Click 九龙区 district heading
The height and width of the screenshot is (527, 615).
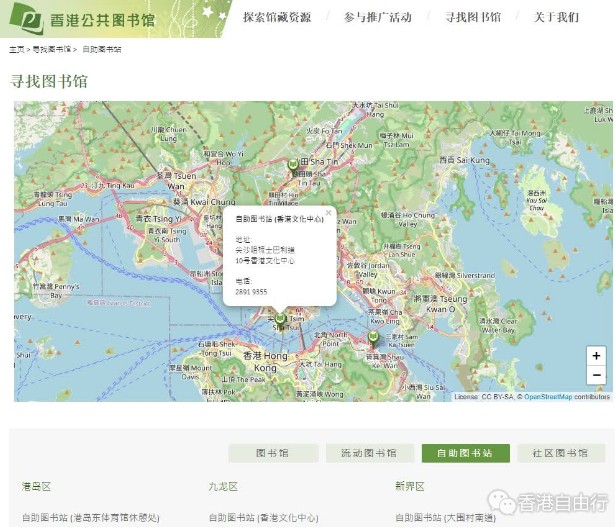223,487
